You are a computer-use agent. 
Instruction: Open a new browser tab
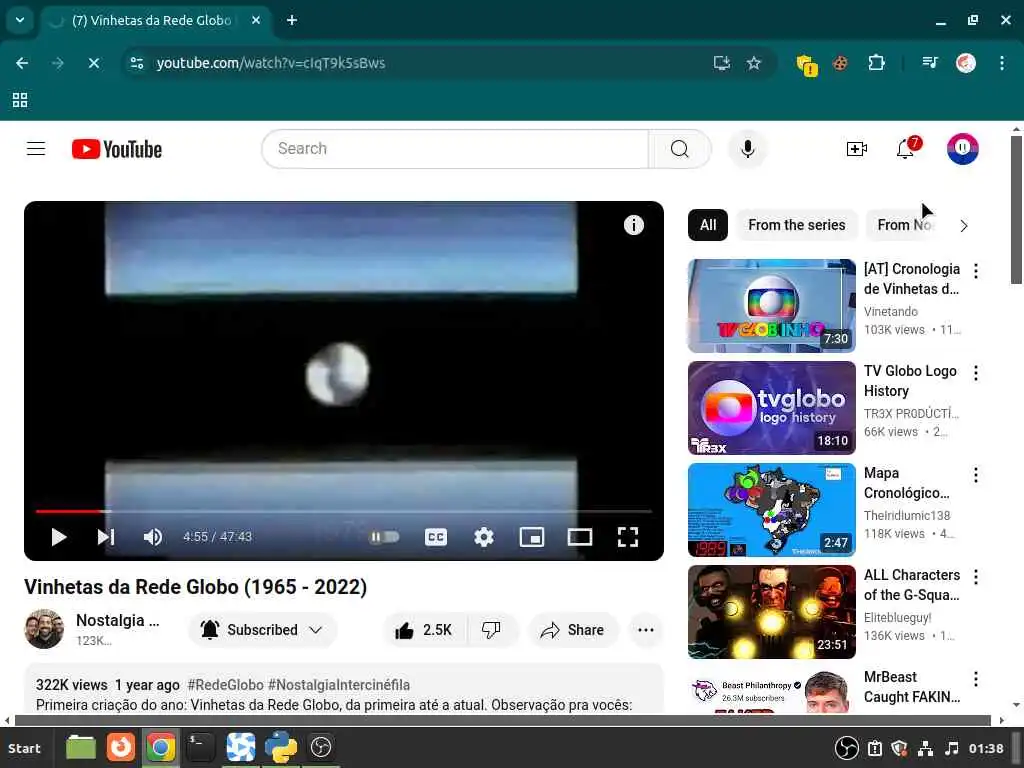(x=292, y=20)
